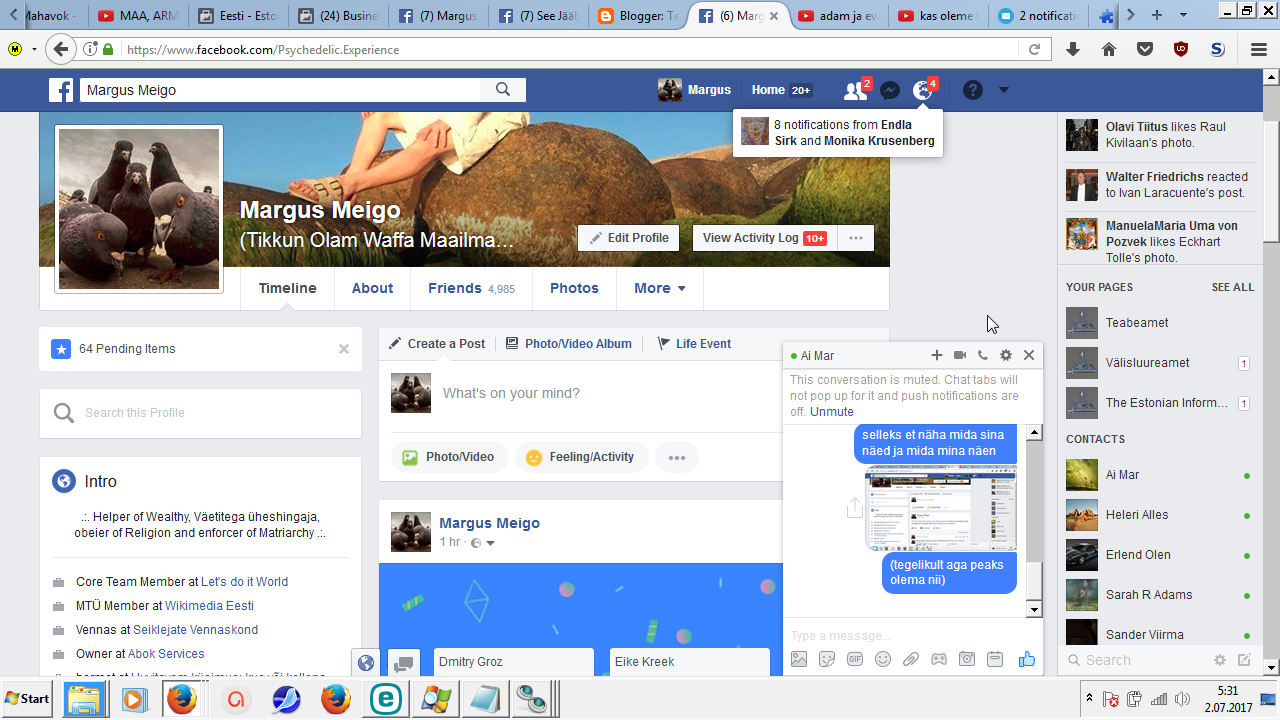Viewport: 1280px width, 720px height.
Task: Open the account dropdown arrow in top bar
Action: click(x=1004, y=91)
